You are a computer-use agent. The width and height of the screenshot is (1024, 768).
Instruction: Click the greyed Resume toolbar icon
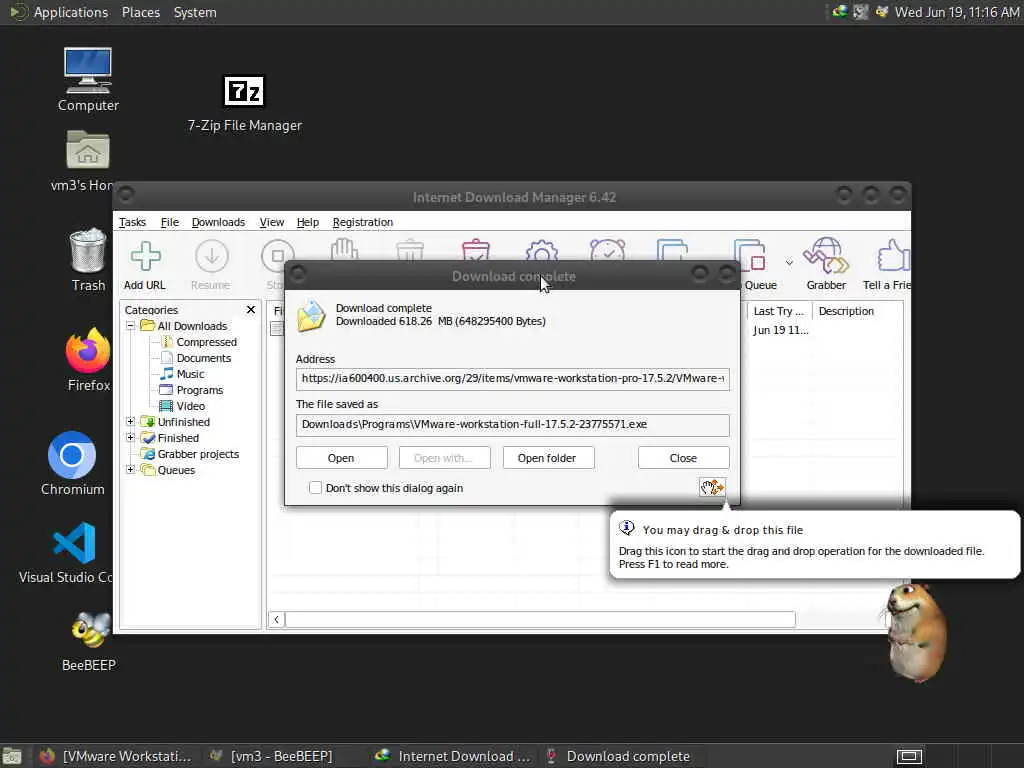[212, 256]
